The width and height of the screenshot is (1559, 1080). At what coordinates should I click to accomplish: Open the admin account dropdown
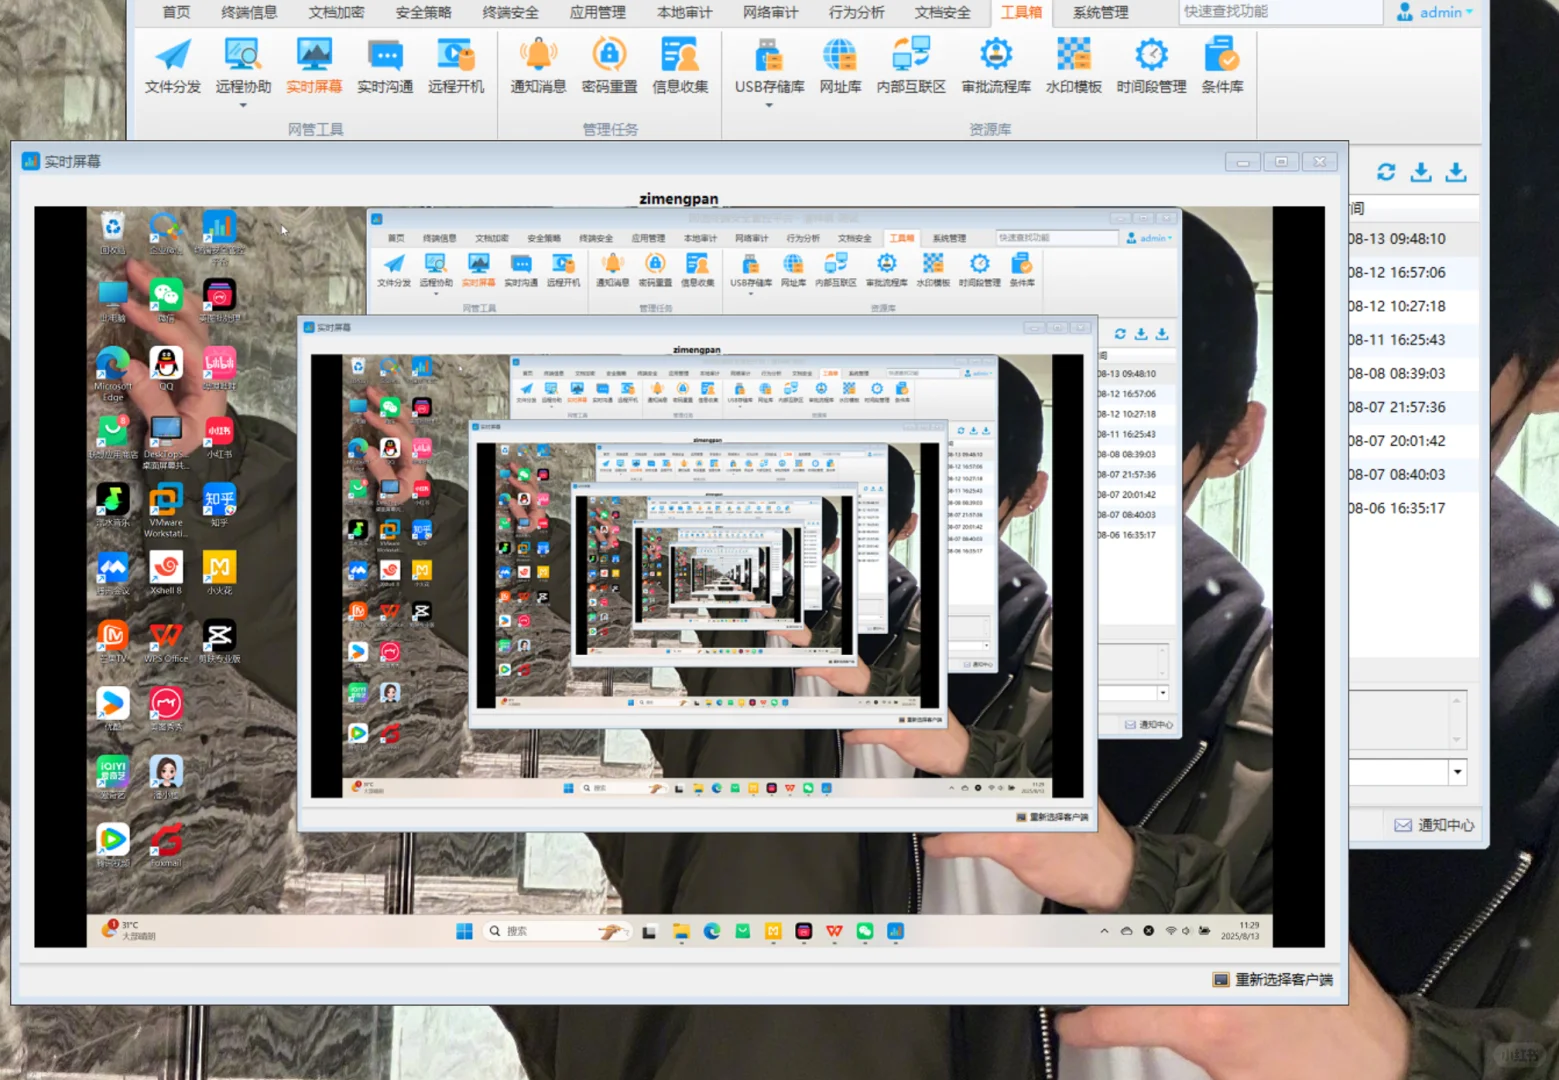click(x=1436, y=12)
